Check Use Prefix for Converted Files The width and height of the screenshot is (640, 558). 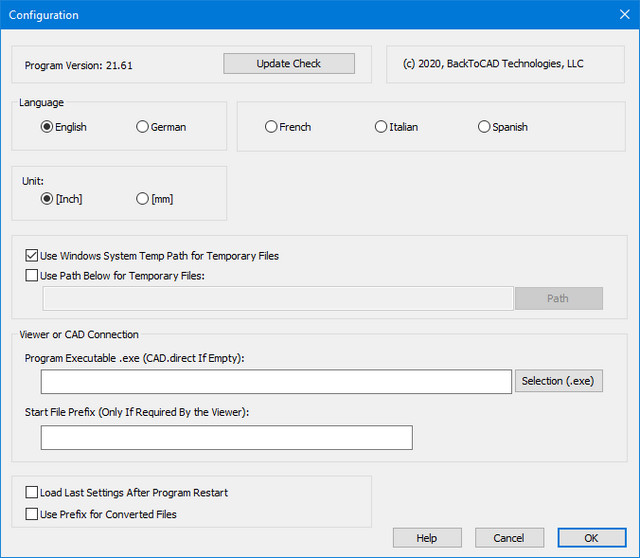point(32,514)
